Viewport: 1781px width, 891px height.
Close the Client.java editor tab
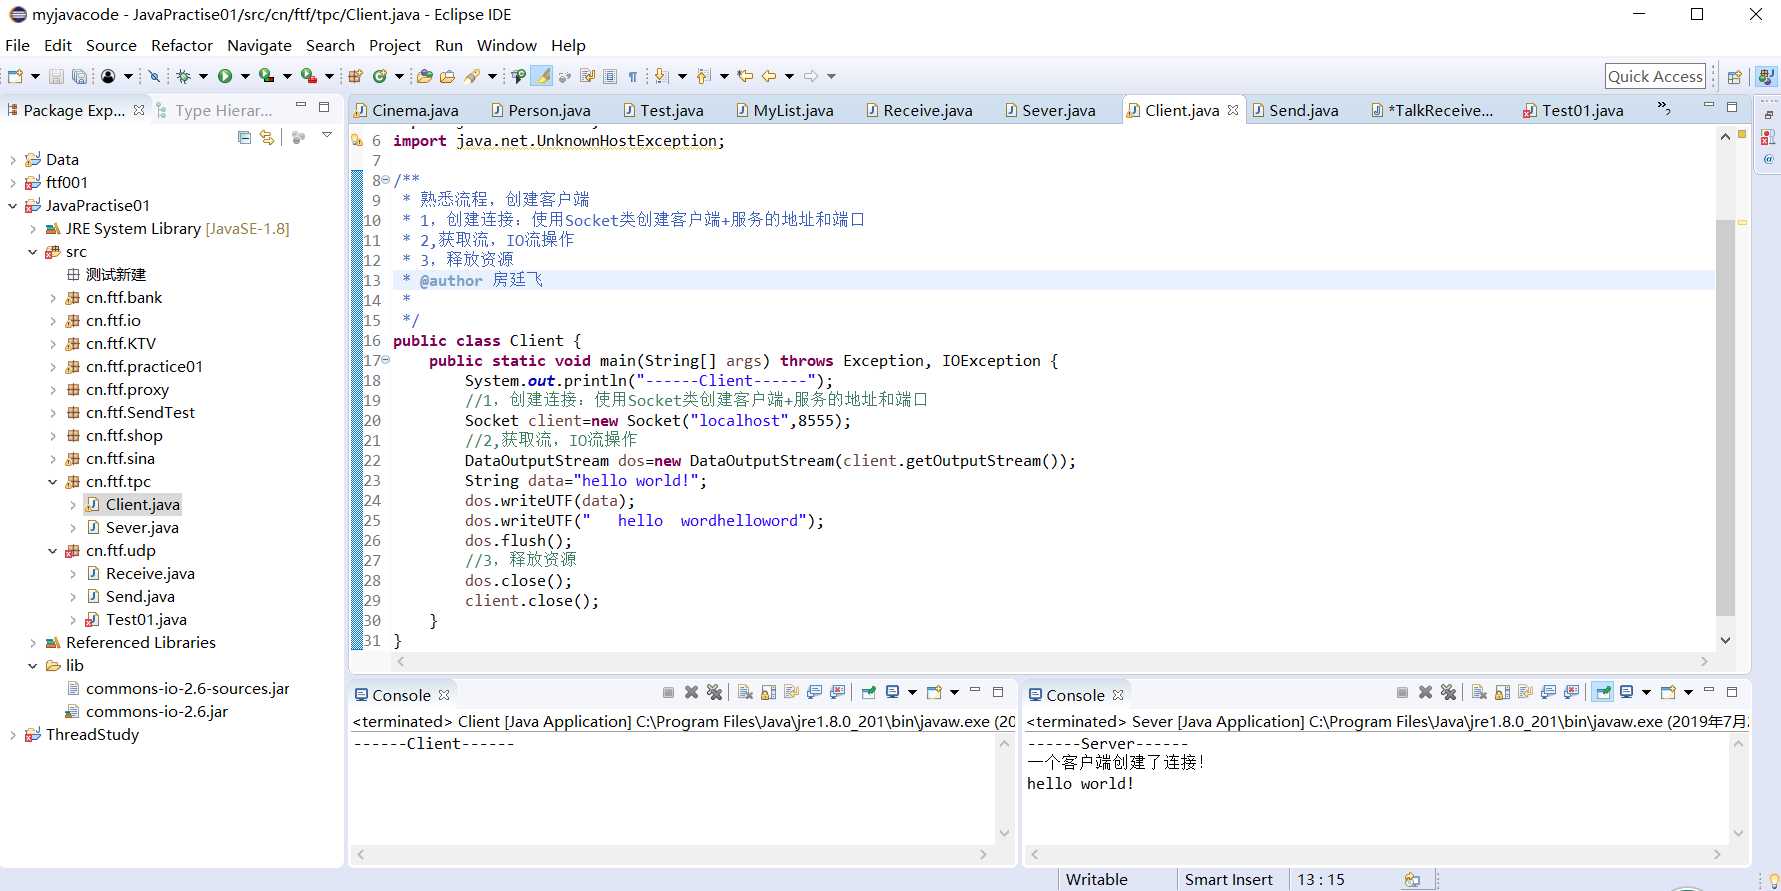1233,110
